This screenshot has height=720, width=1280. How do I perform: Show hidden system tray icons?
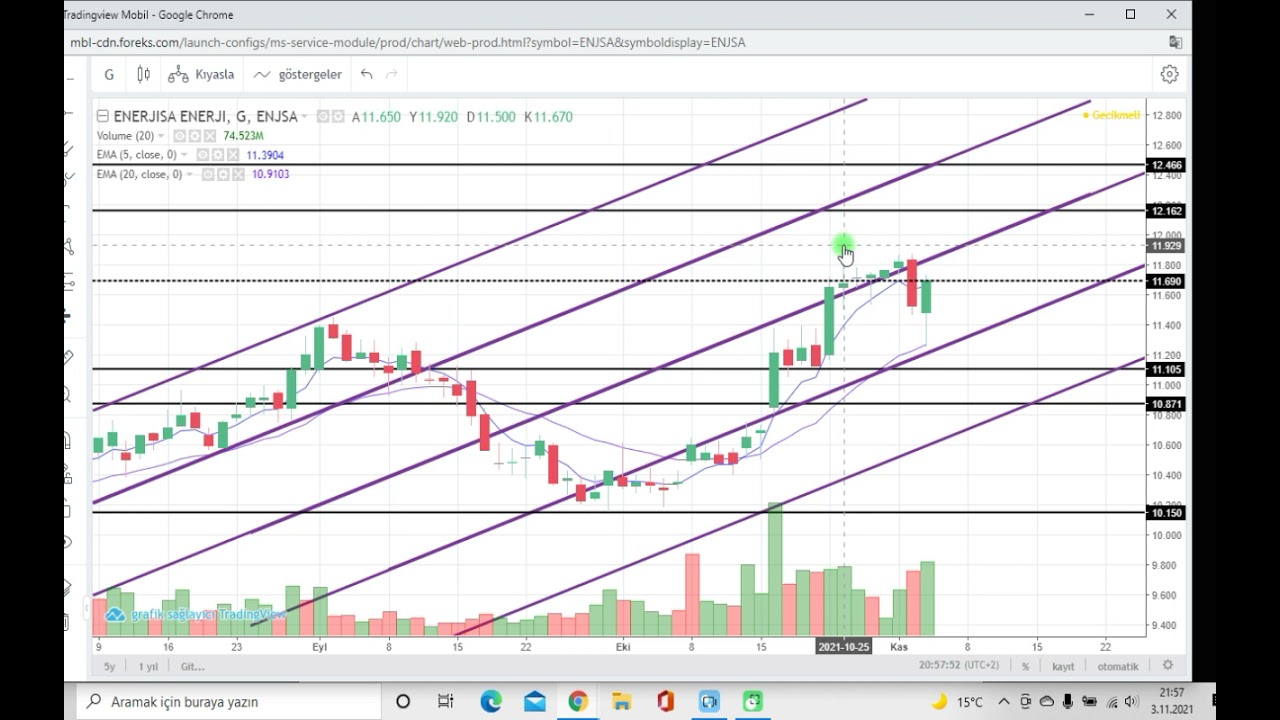(1004, 702)
